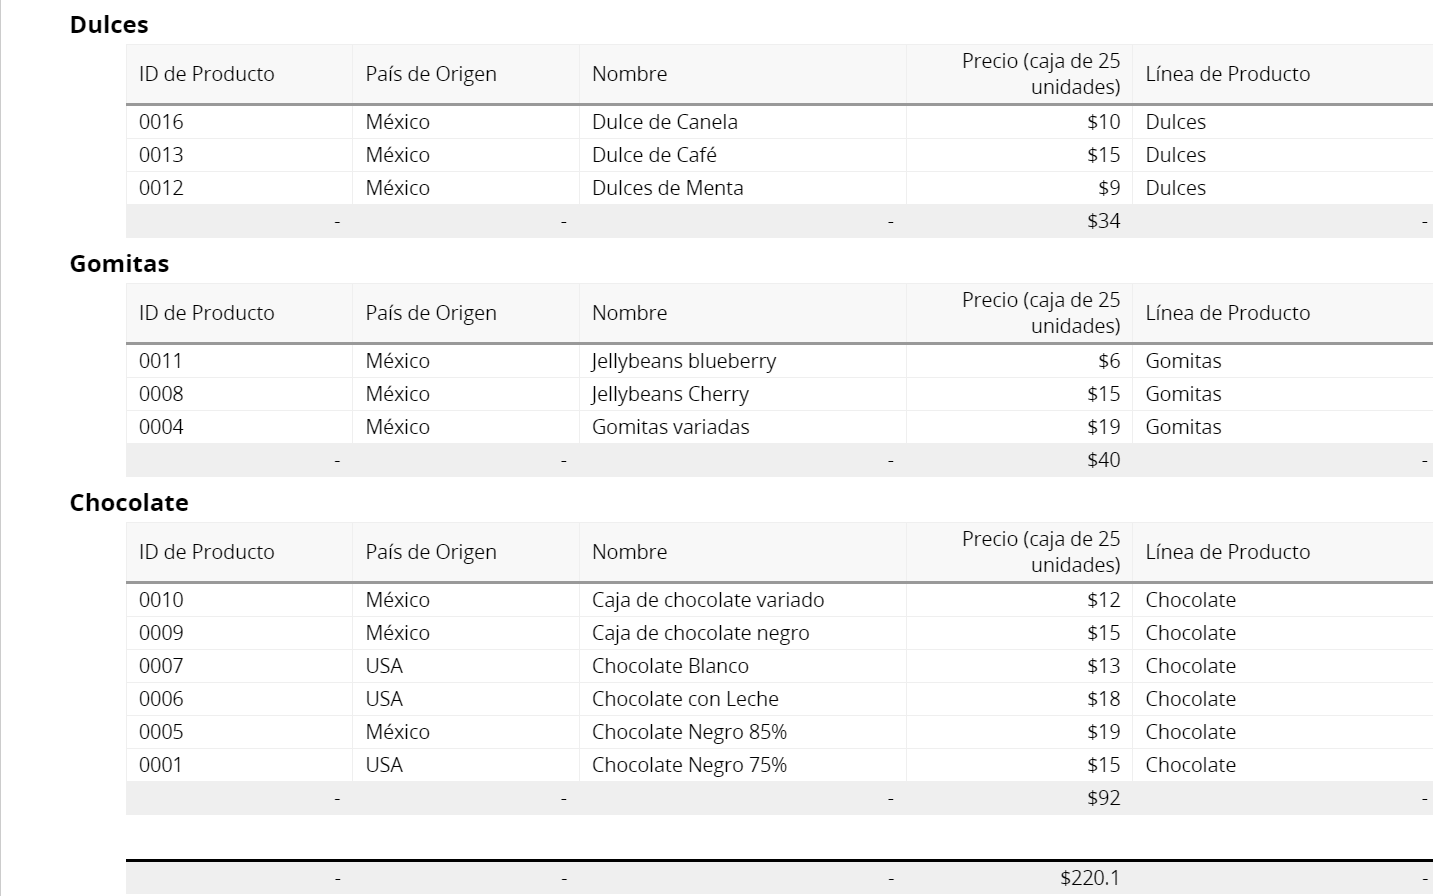Click the $92 Chocolate subtotal cell
This screenshot has width=1433, height=896.
click(x=1103, y=798)
